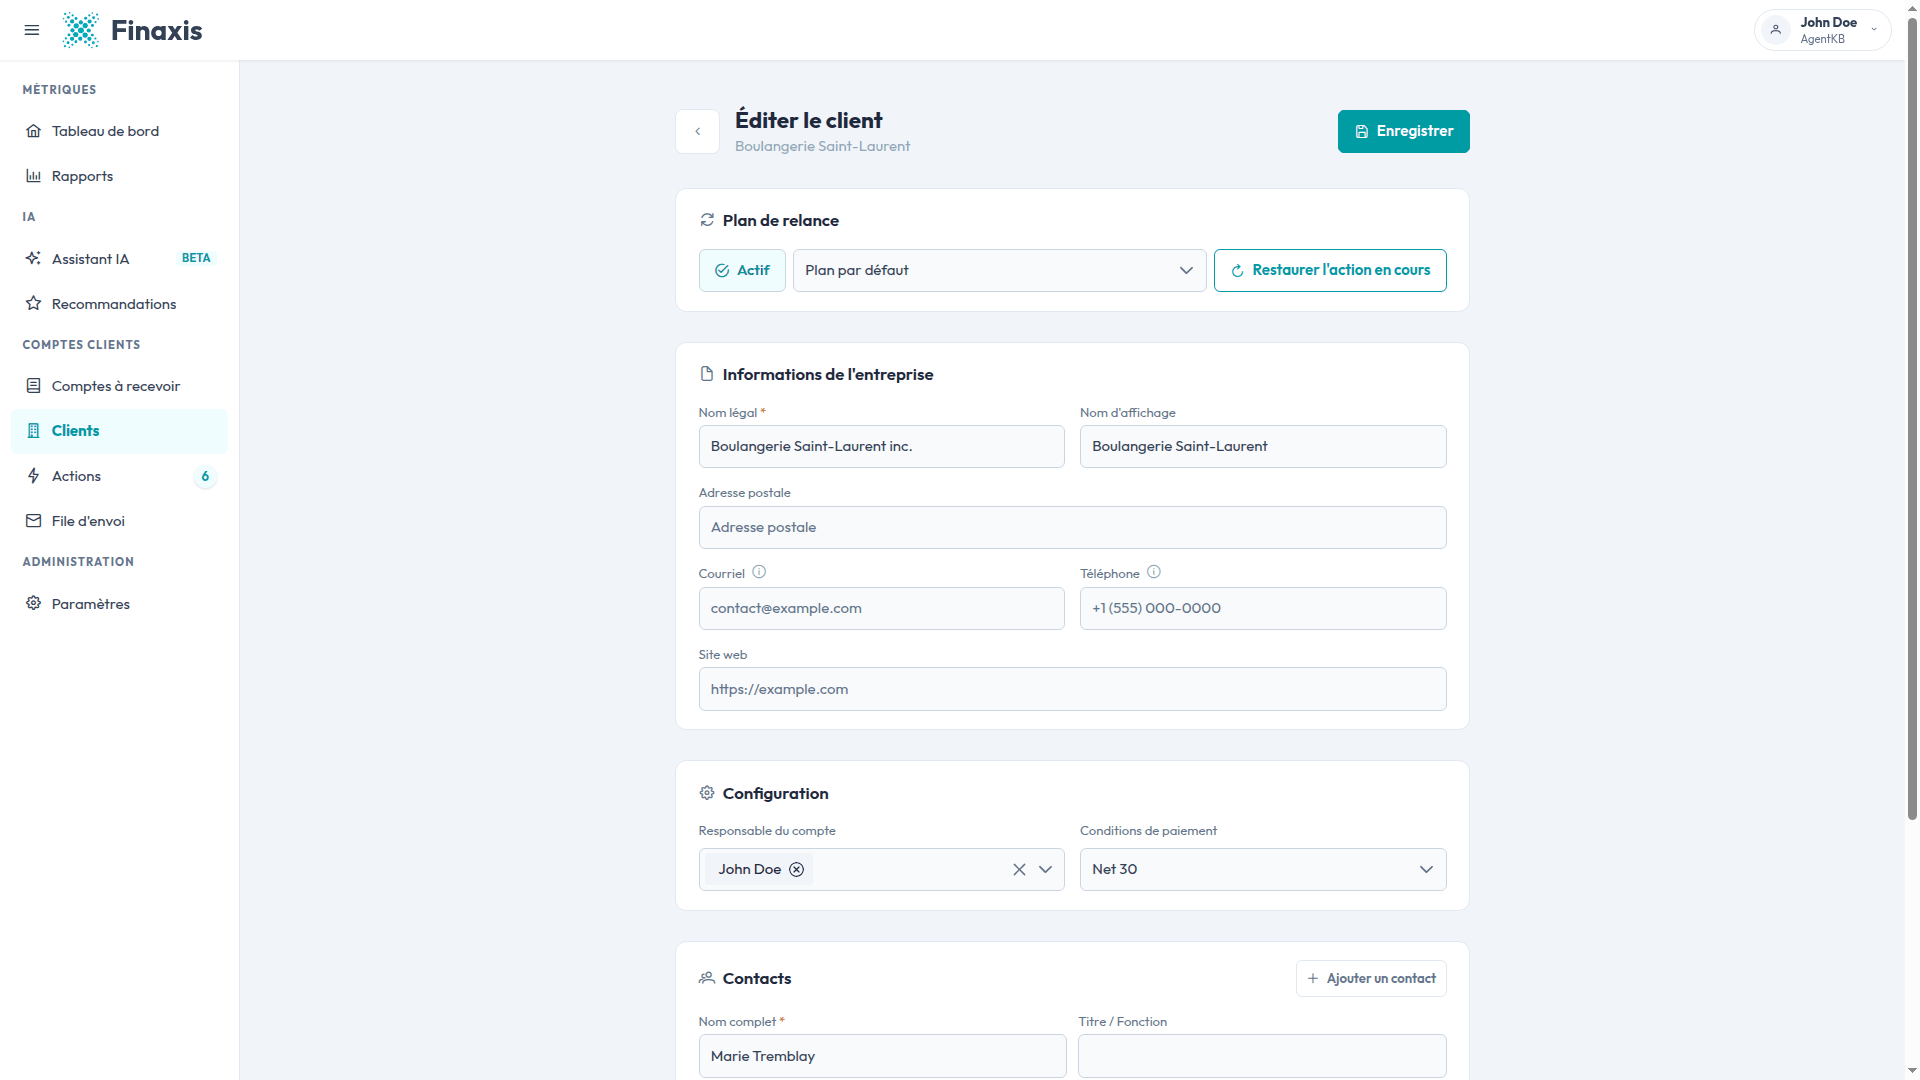Clear the Responsable du compte selection
This screenshot has width=1920, height=1080.
coord(1019,869)
